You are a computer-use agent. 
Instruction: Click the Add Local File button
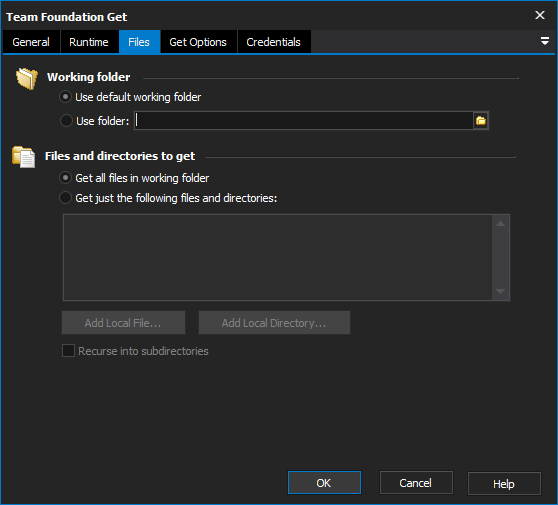(123, 323)
